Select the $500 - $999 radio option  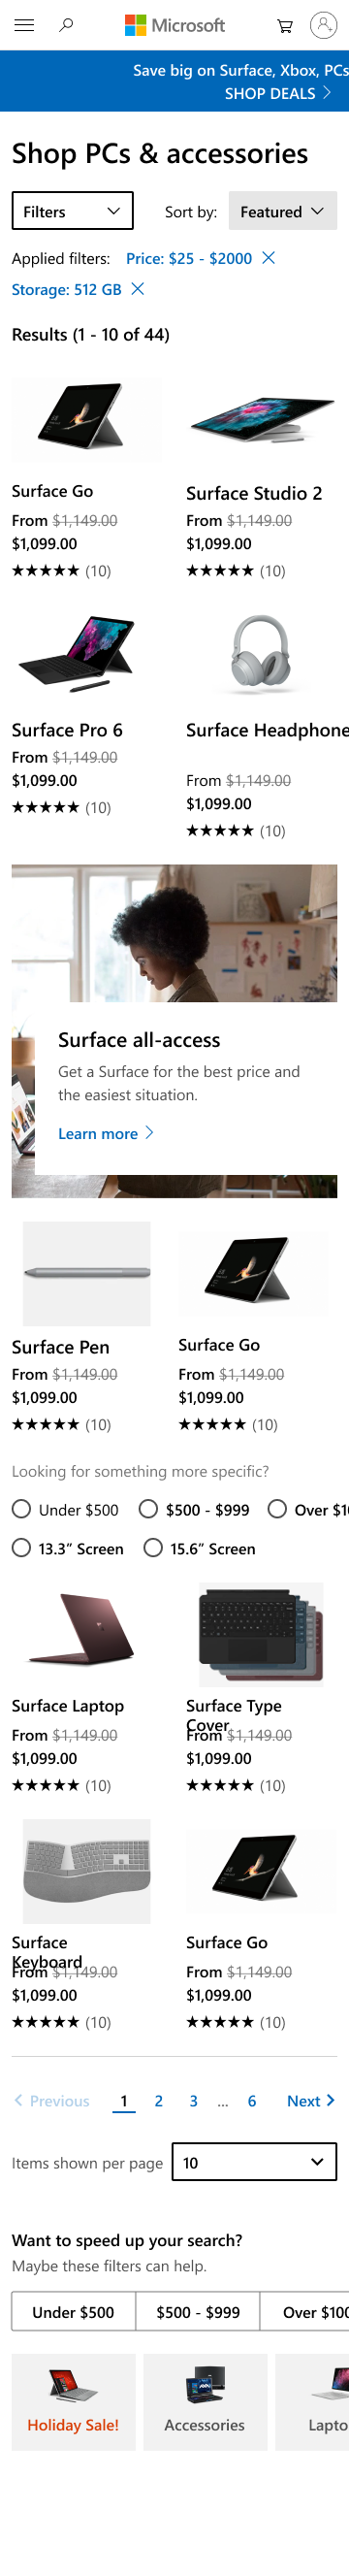click(x=148, y=1509)
